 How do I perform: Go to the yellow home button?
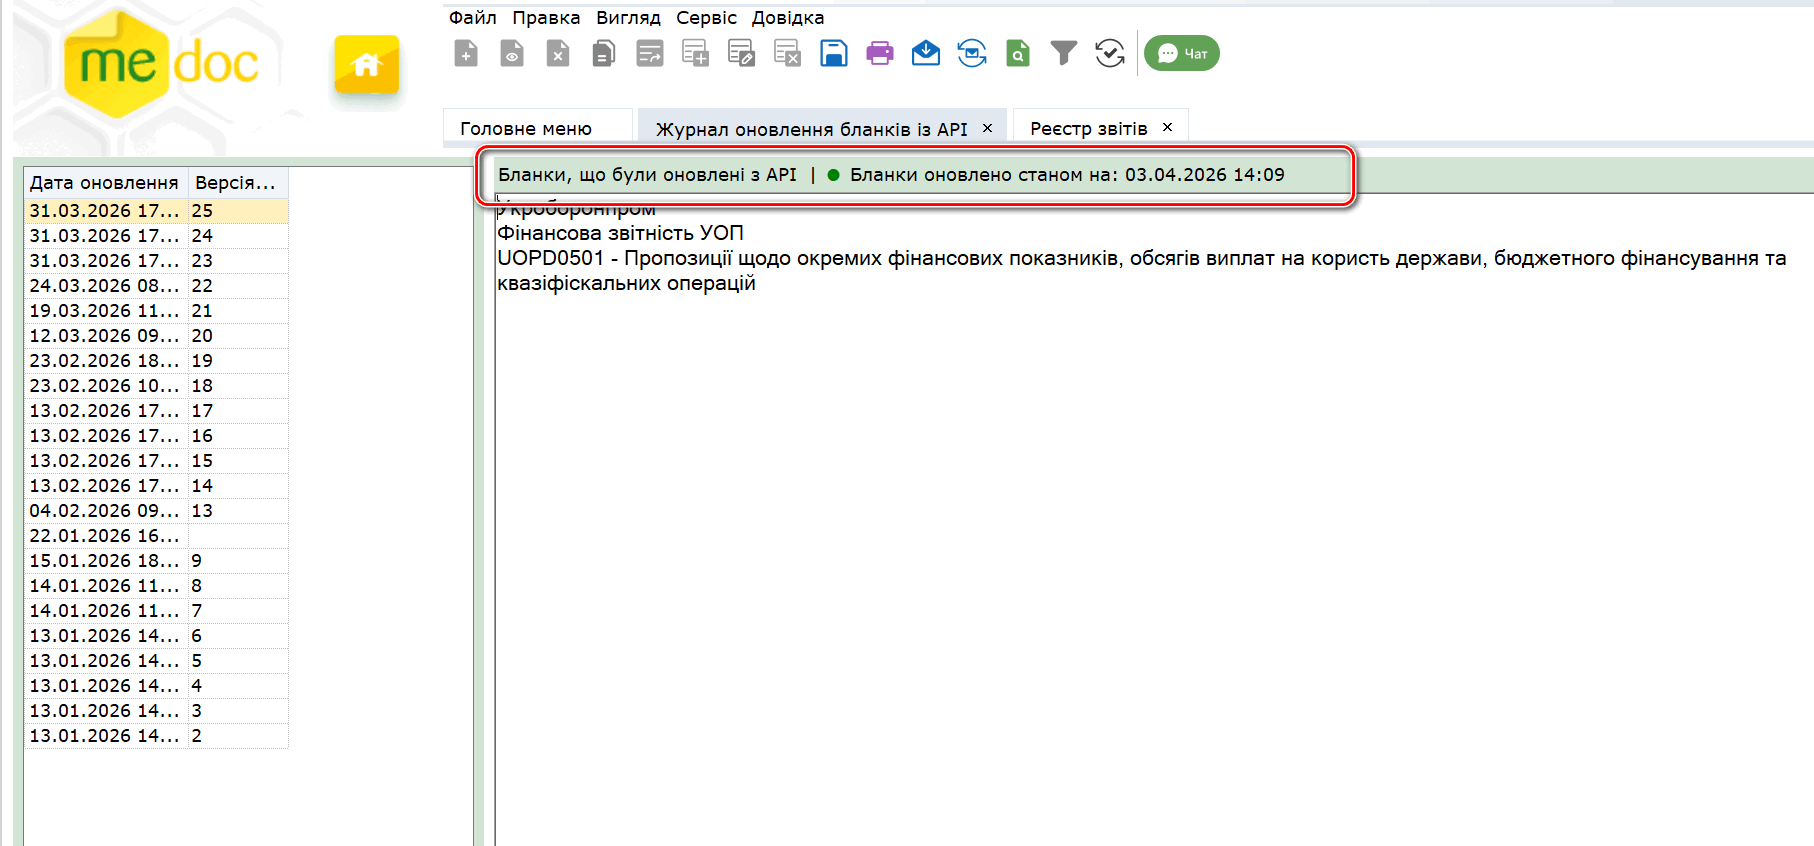point(367,65)
